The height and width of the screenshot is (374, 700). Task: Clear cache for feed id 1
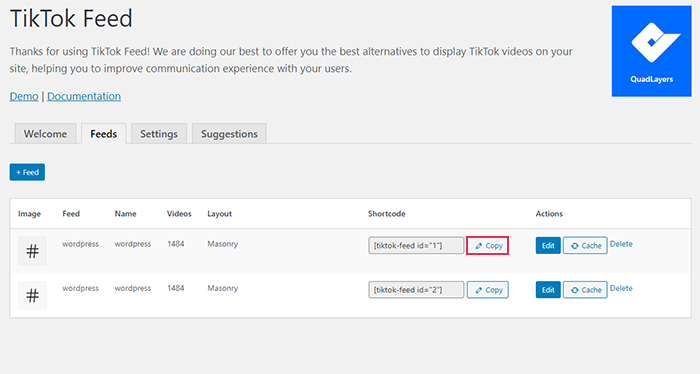(585, 245)
